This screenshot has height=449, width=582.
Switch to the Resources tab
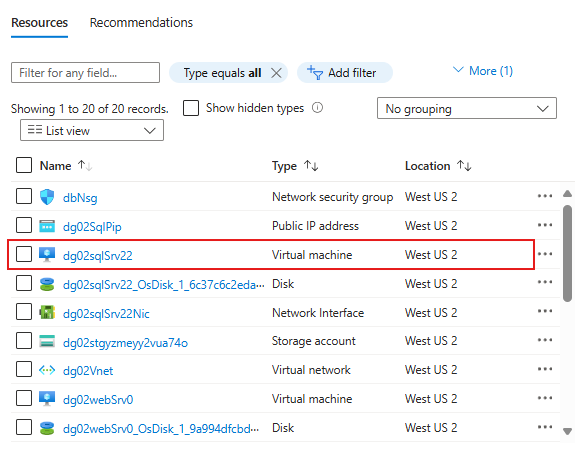pos(39,23)
